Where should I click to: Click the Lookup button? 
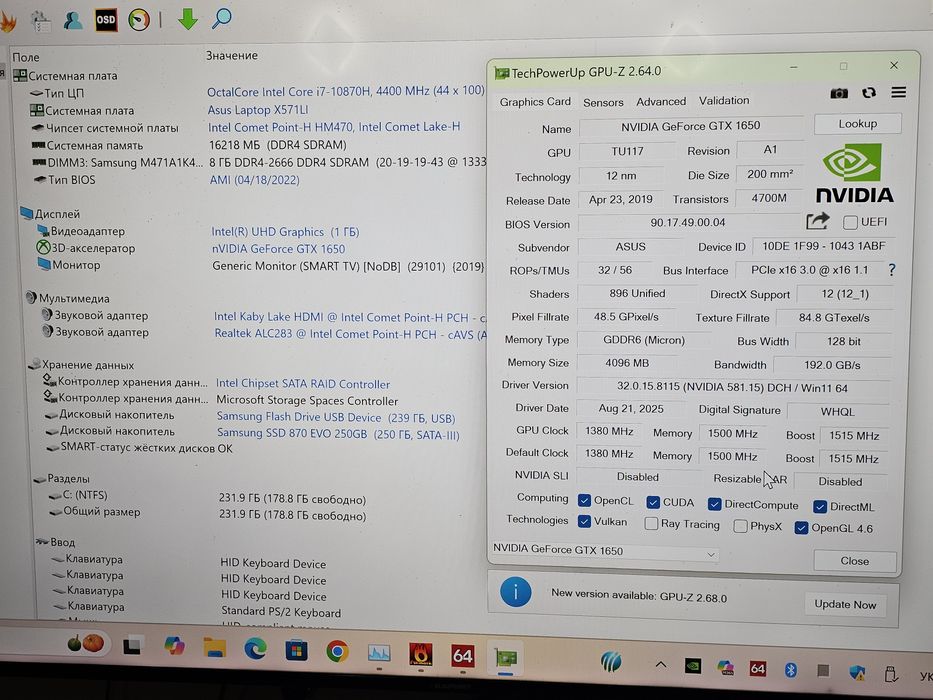tap(857, 124)
